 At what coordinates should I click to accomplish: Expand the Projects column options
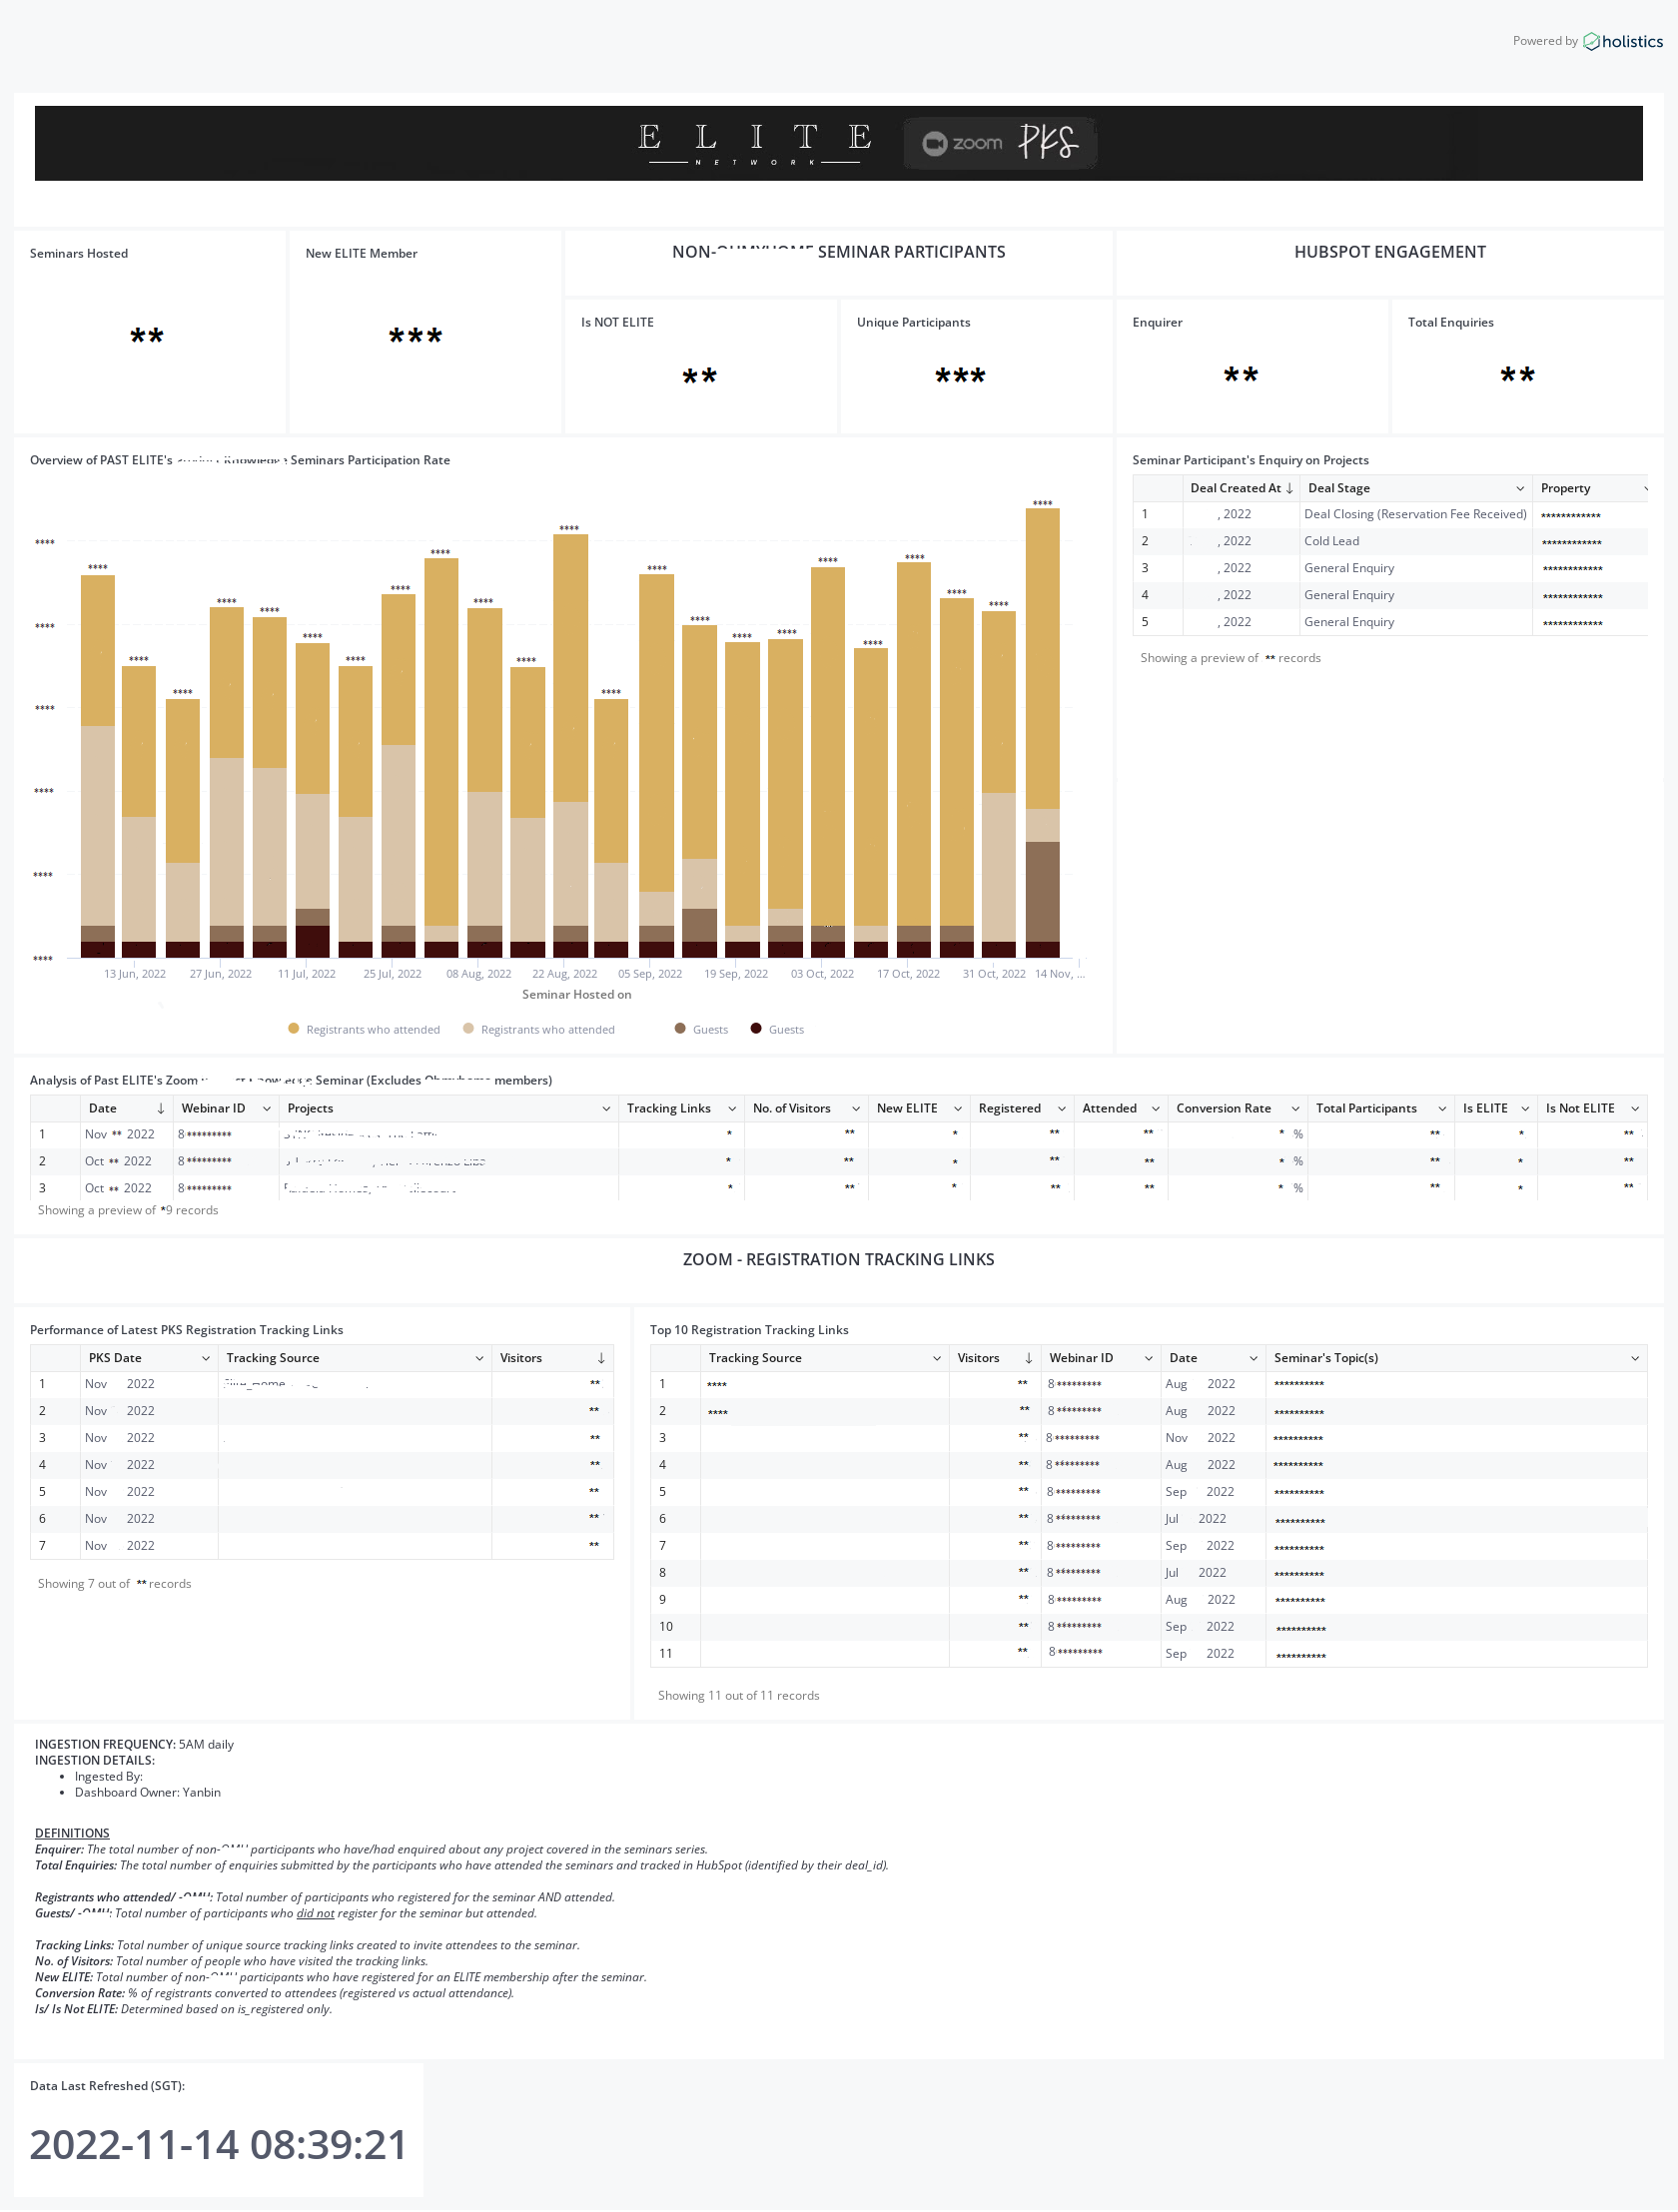click(x=606, y=1108)
